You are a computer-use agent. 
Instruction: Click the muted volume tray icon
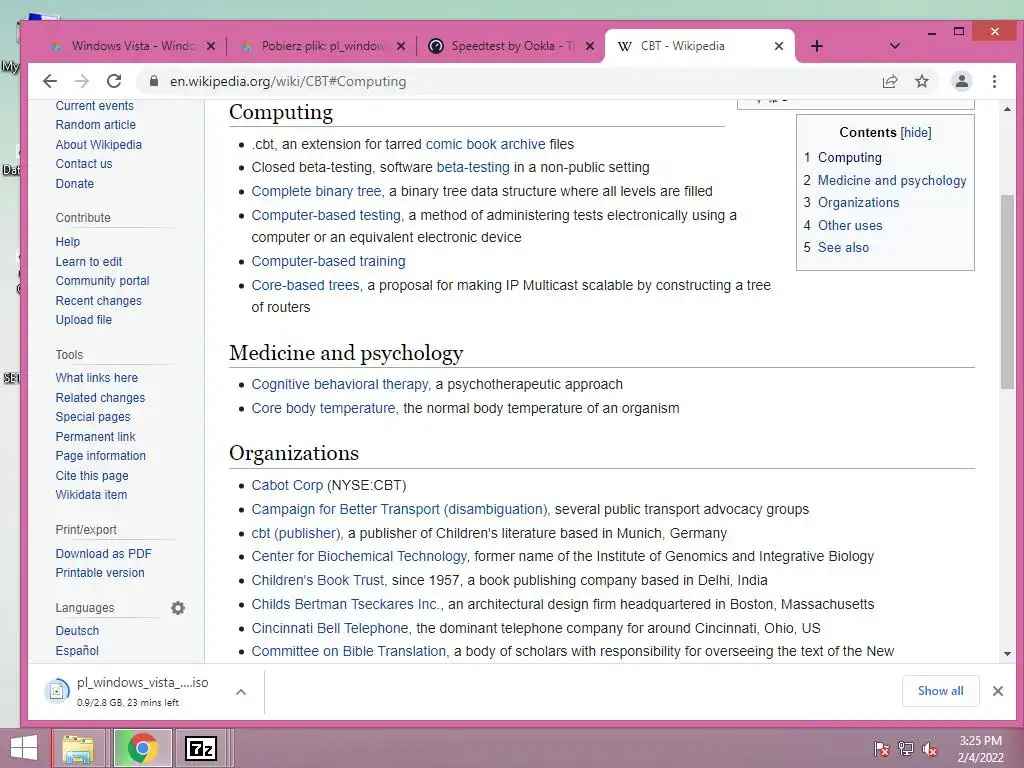(x=929, y=749)
